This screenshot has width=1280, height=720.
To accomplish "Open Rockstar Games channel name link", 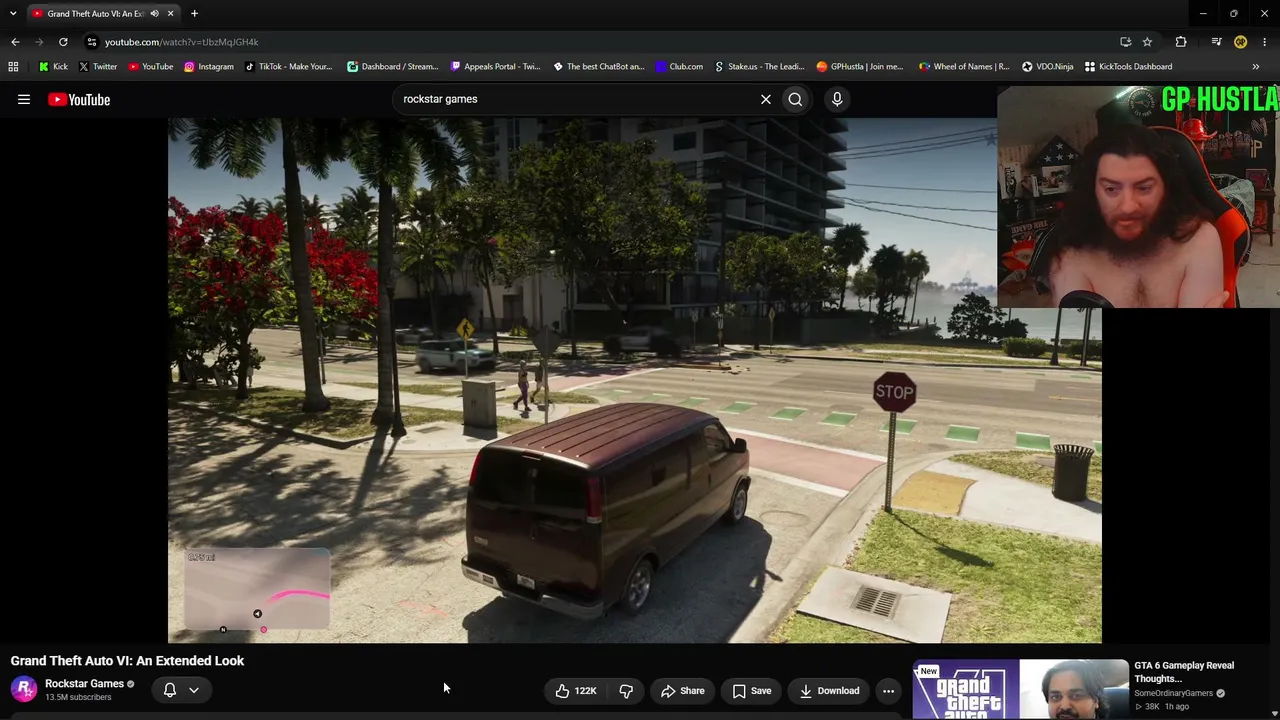I will [84, 684].
